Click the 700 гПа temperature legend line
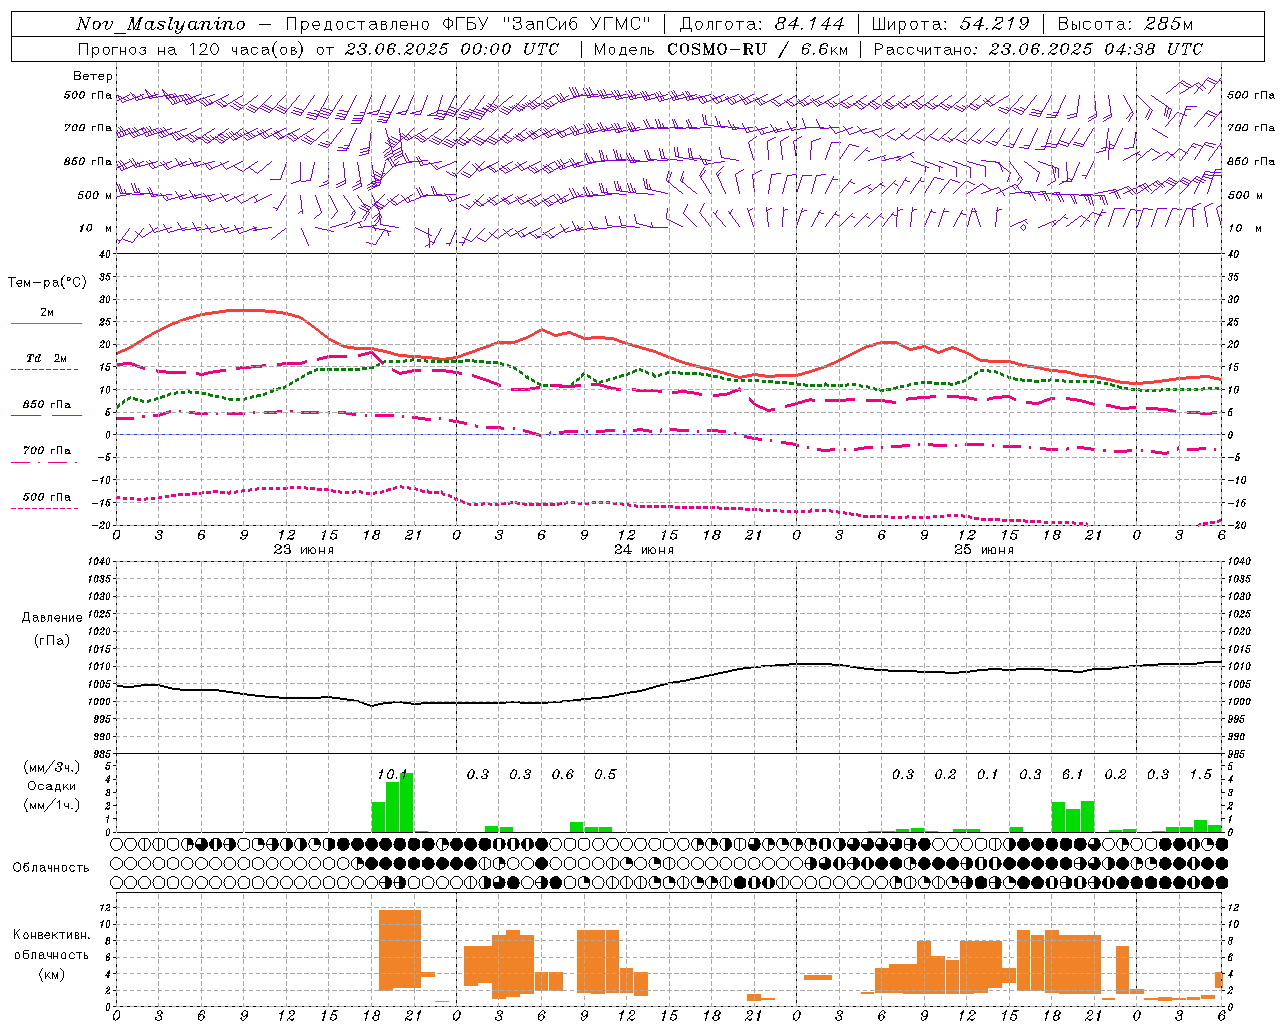Image resolution: width=1280 pixels, height=1024 pixels. point(46,461)
